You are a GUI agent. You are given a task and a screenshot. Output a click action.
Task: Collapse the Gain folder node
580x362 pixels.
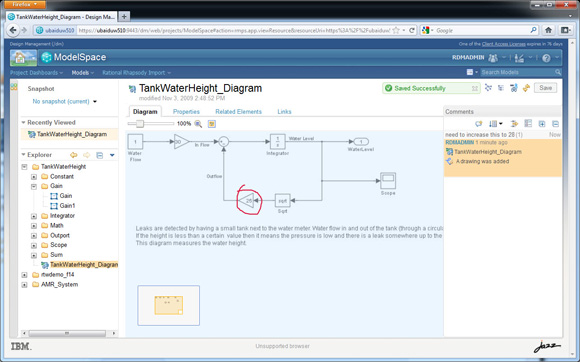pyautogui.click(x=34, y=186)
